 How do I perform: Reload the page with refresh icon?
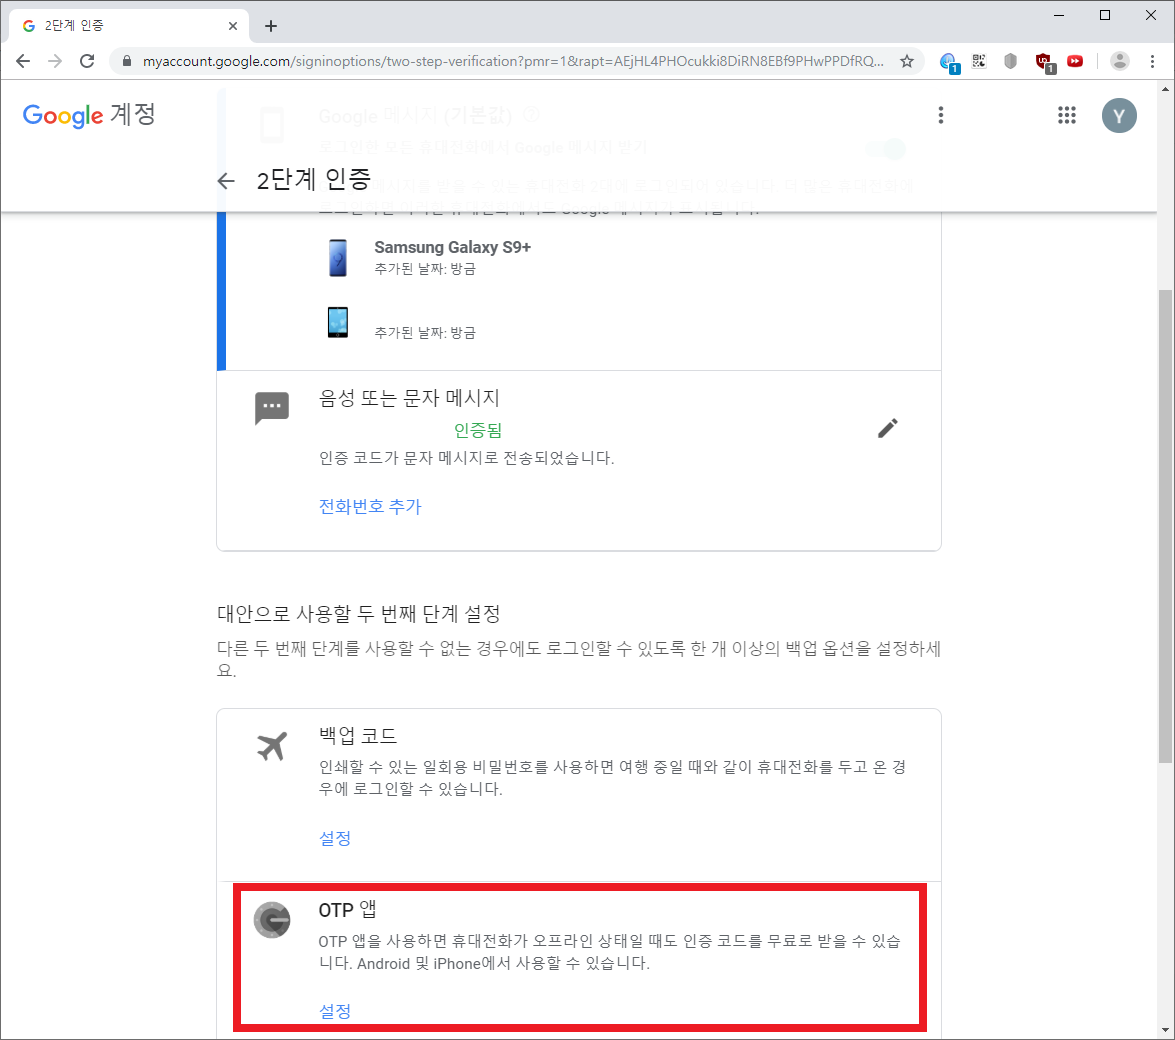pyautogui.click(x=87, y=61)
